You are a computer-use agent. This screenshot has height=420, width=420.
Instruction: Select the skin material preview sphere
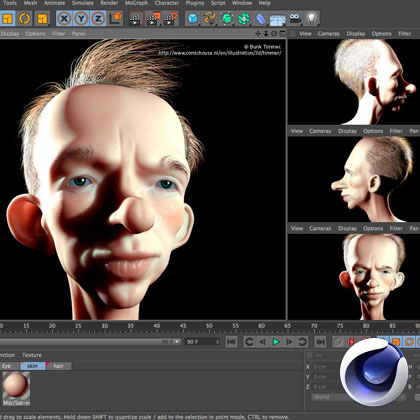16,385
